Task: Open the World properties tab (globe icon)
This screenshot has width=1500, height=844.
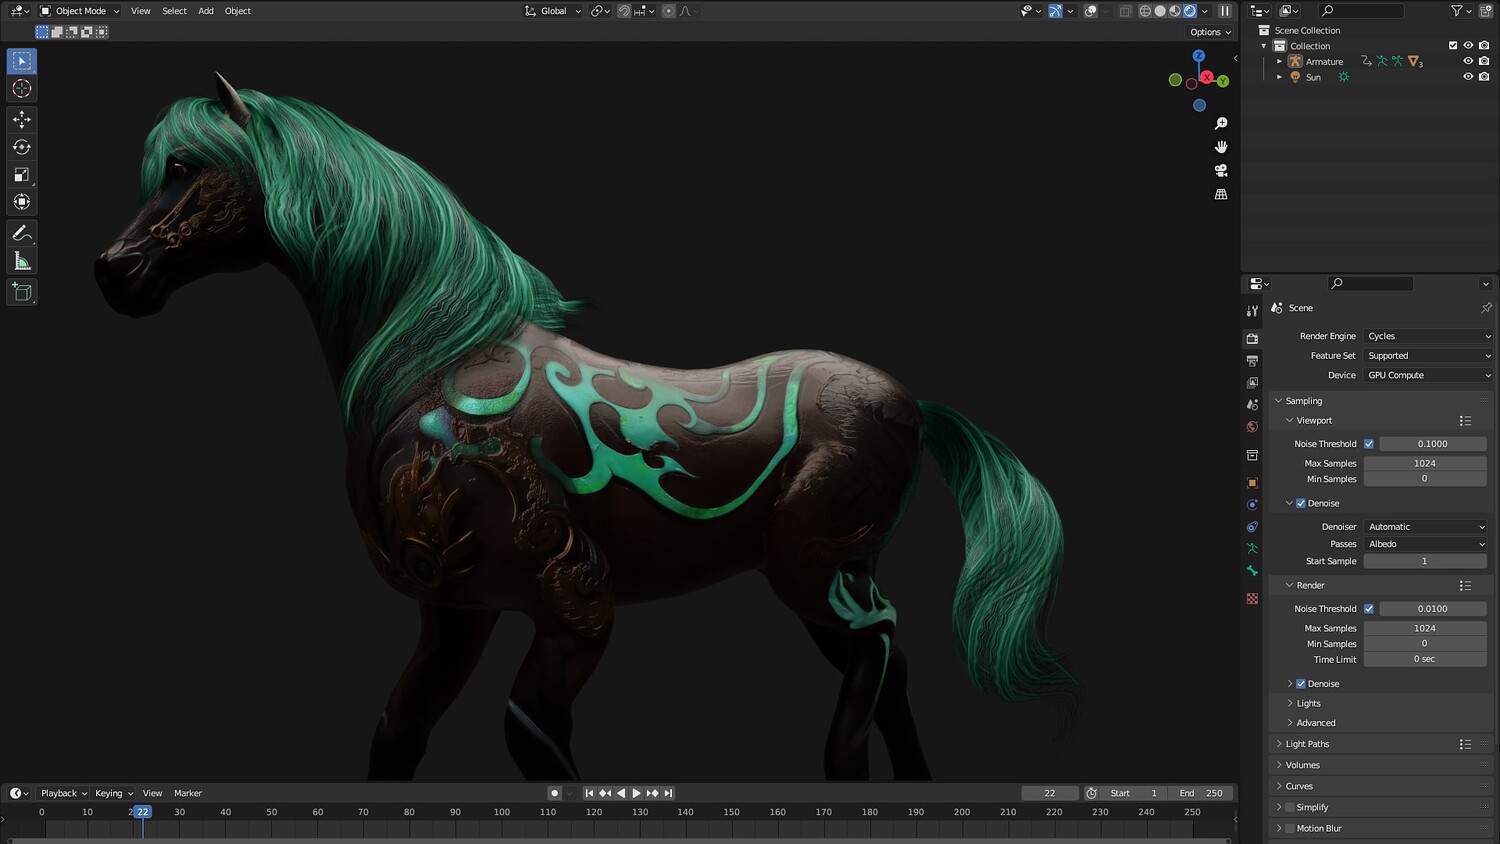Action: click(1252, 427)
